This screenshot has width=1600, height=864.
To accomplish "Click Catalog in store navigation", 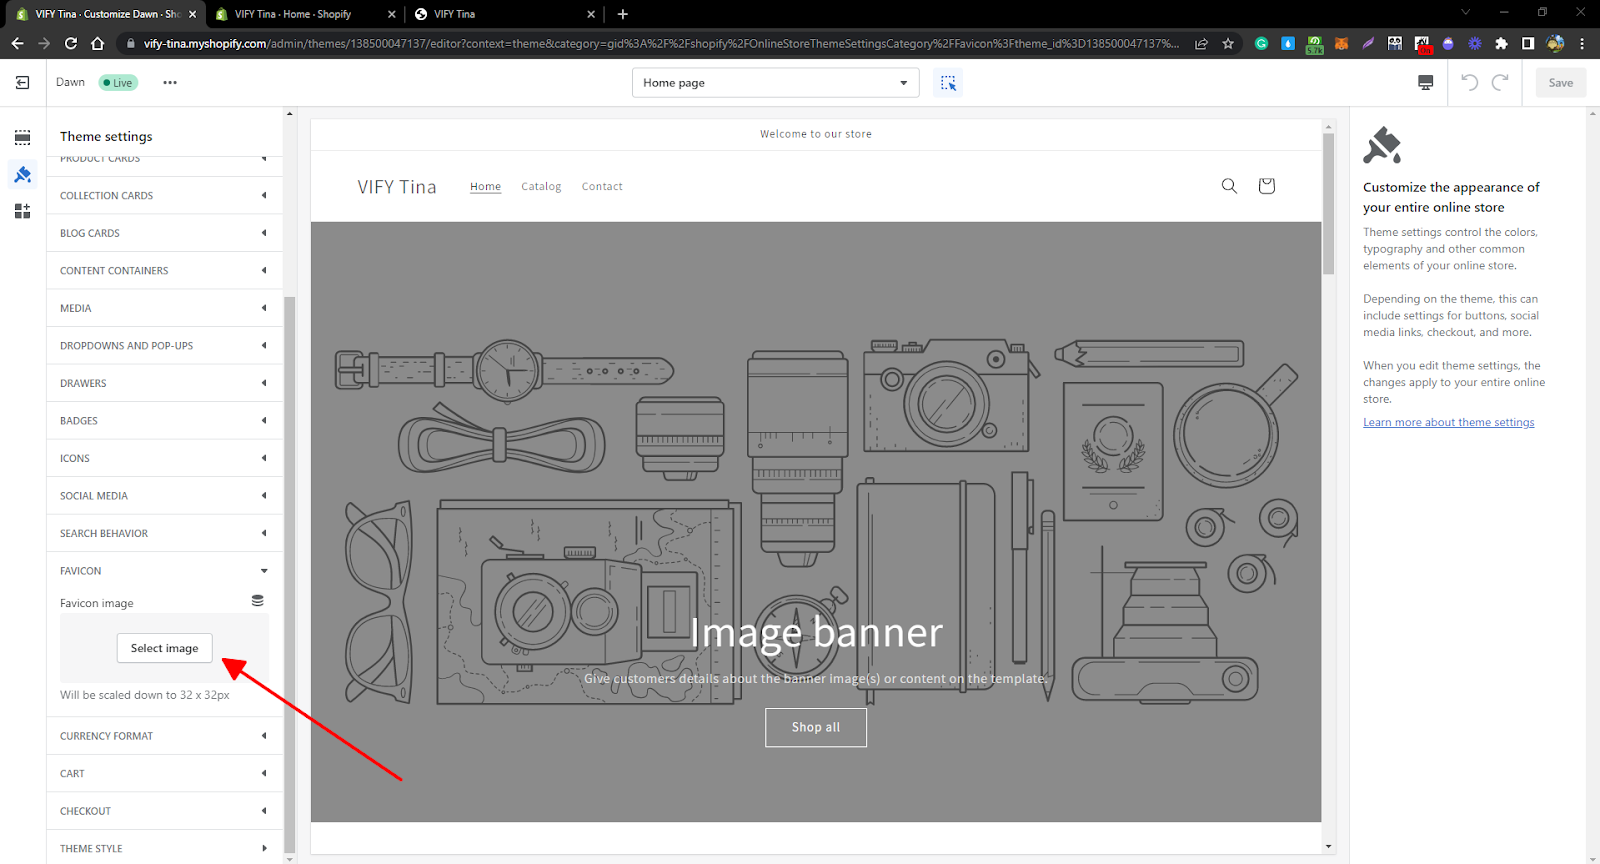I will tap(541, 187).
